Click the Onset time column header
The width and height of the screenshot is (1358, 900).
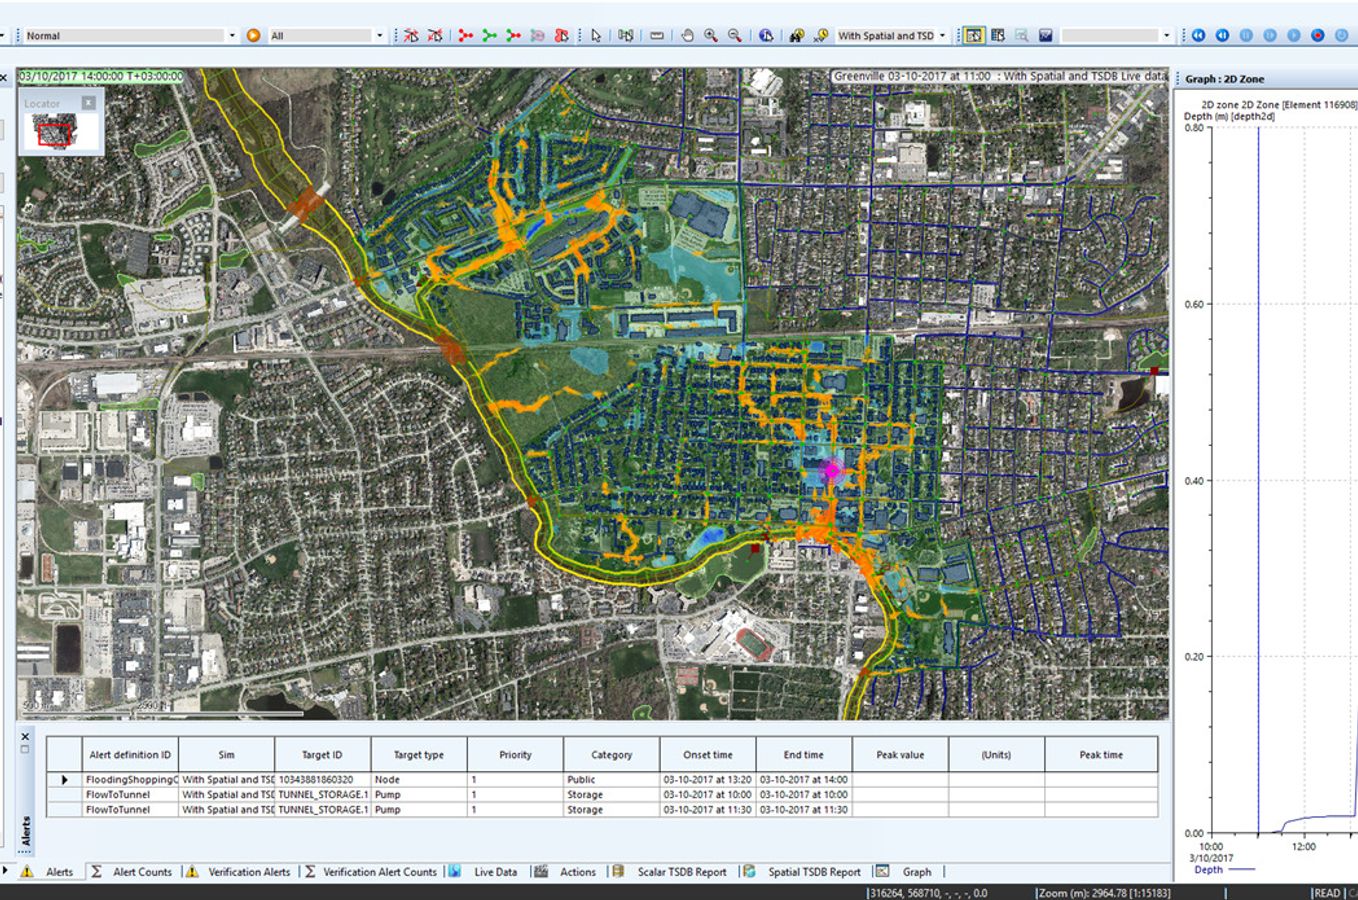(x=708, y=755)
